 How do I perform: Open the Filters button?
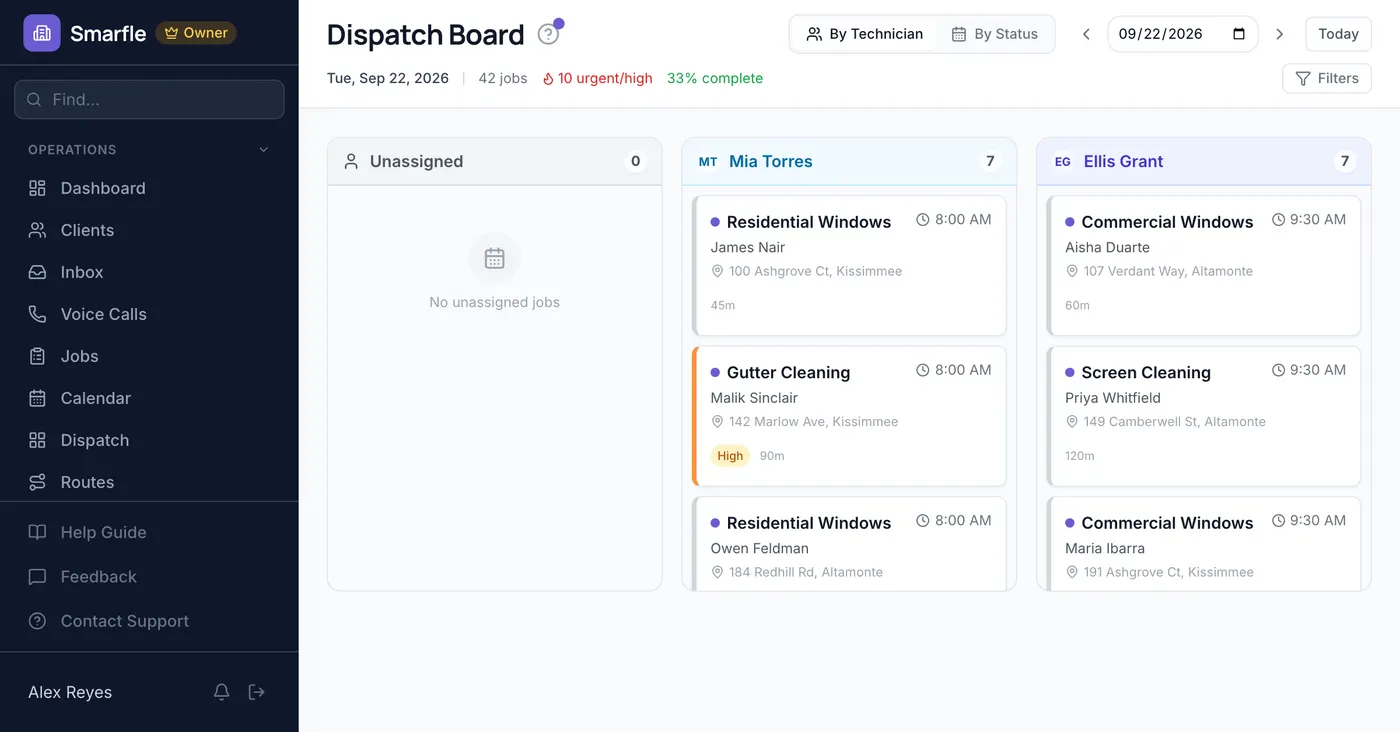(1327, 78)
